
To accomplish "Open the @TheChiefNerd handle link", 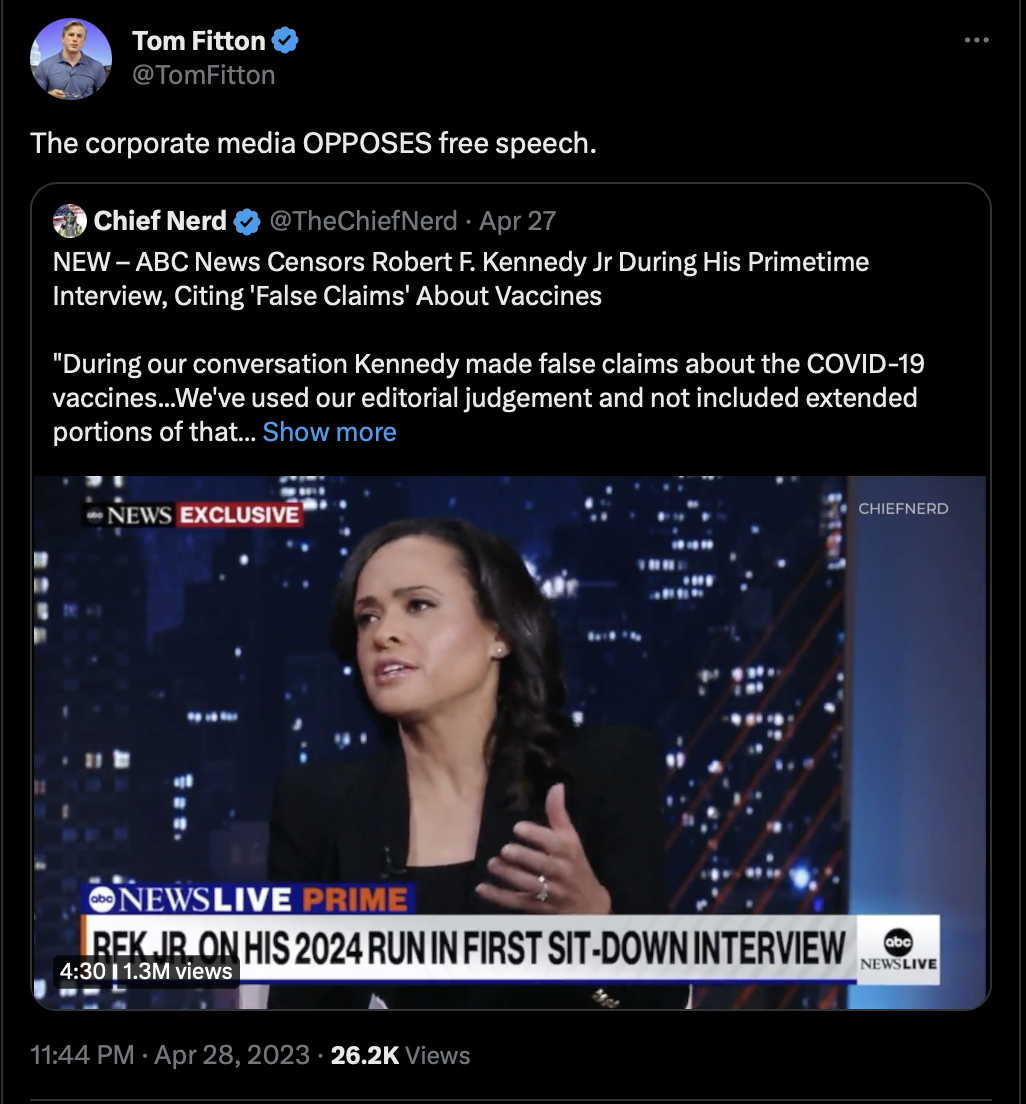I will point(363,221).
